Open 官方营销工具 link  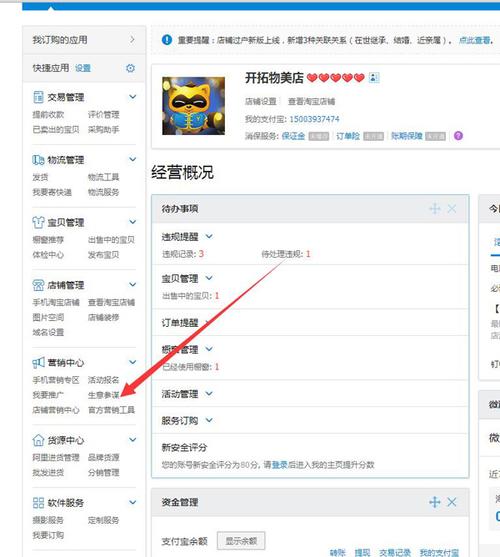(x=111, y=410)
